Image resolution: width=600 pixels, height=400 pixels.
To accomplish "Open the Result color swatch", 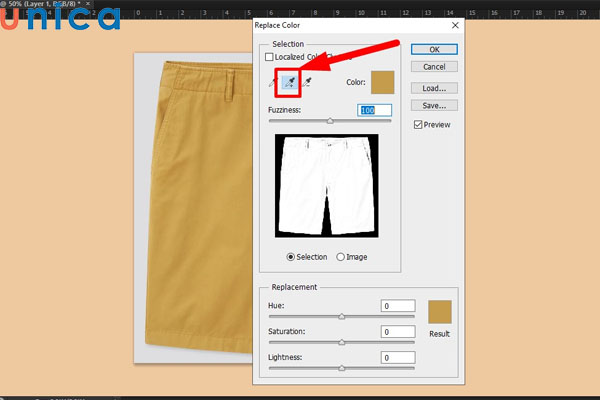I will tap(440, 312).
